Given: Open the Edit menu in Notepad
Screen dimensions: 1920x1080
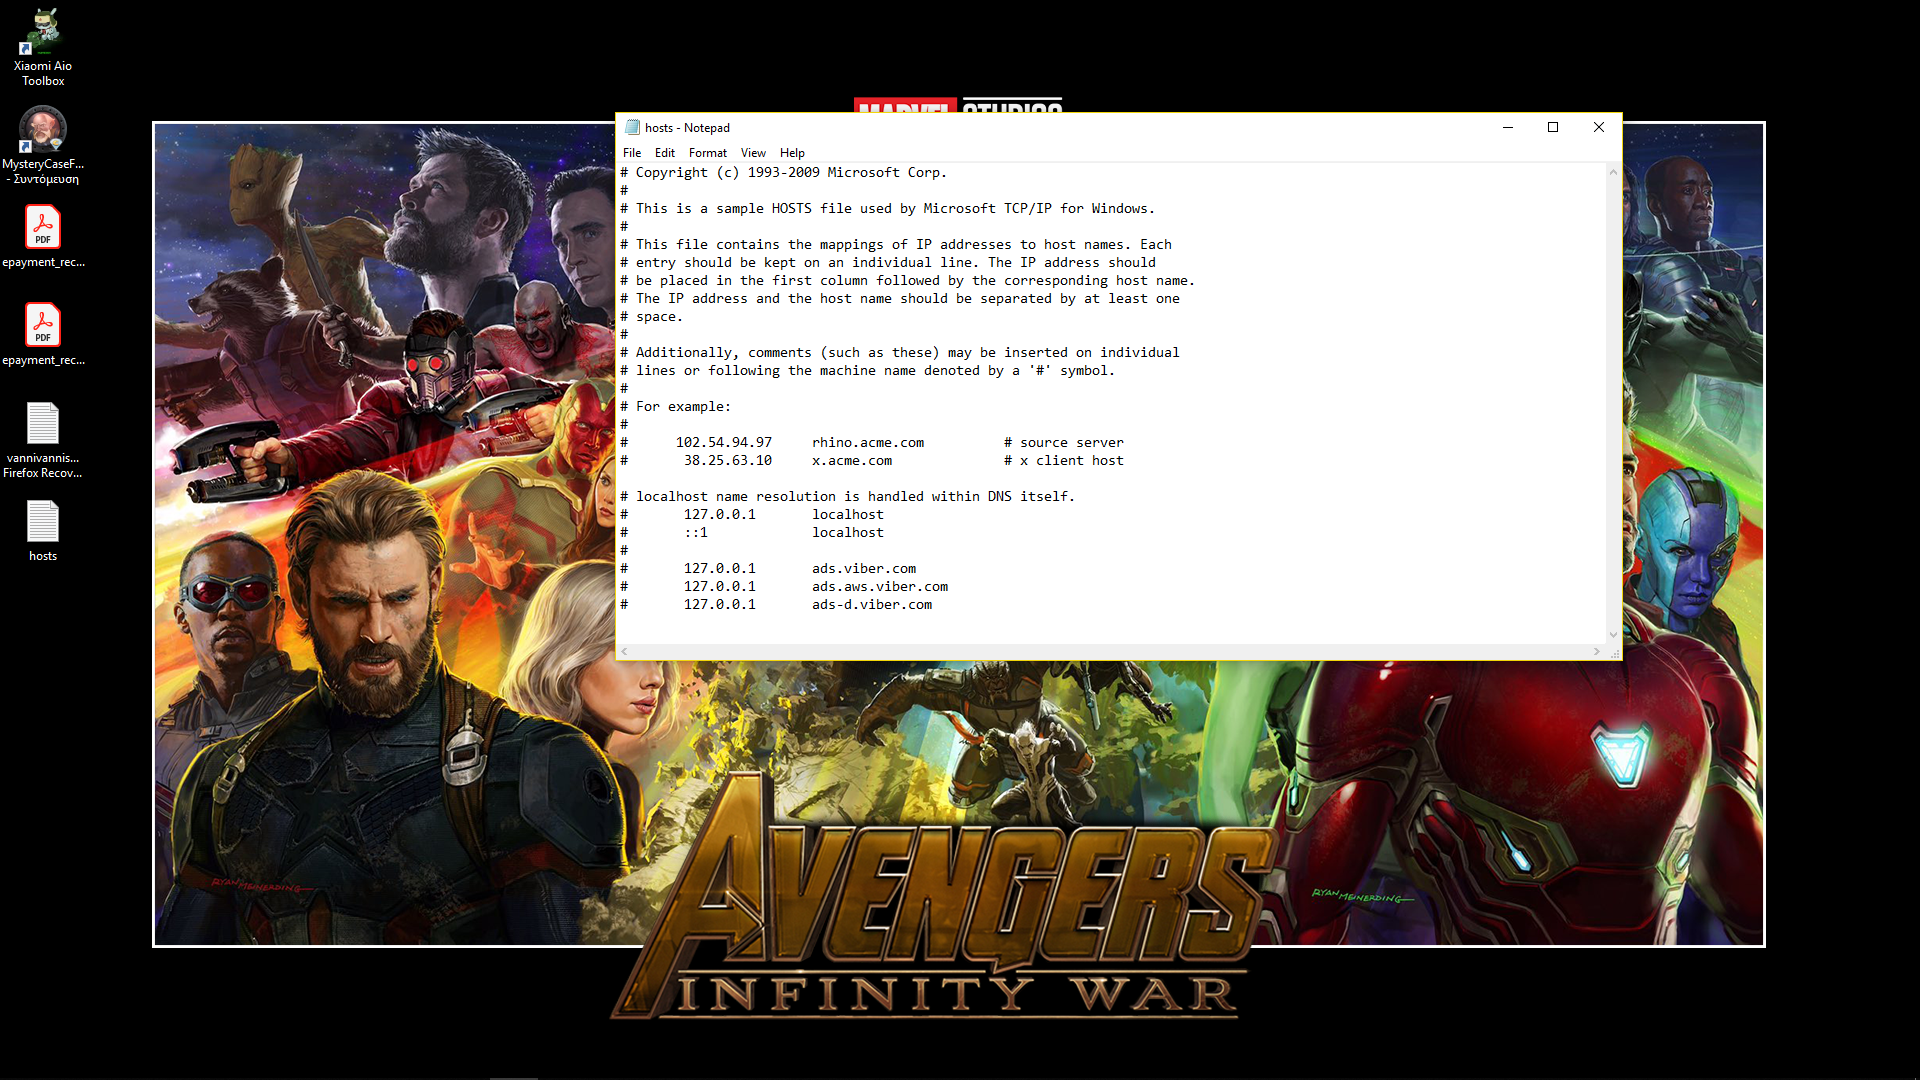Looking at the screenshot, I should 665,153.
